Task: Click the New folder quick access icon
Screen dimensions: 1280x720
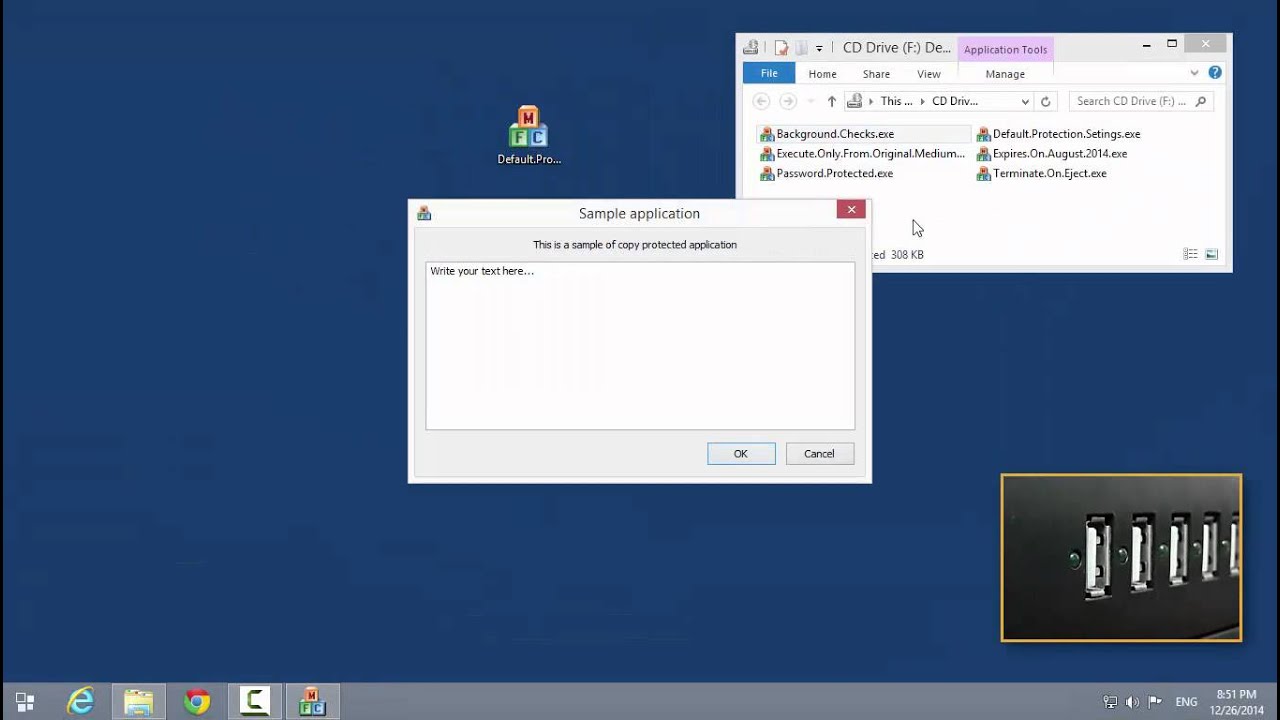Action: [x=801, y=48]
